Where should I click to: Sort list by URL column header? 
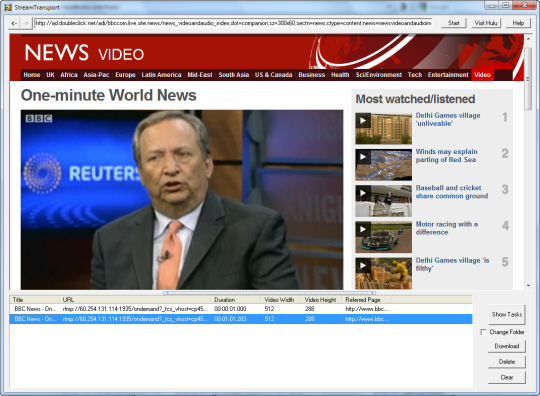(135, 300)
